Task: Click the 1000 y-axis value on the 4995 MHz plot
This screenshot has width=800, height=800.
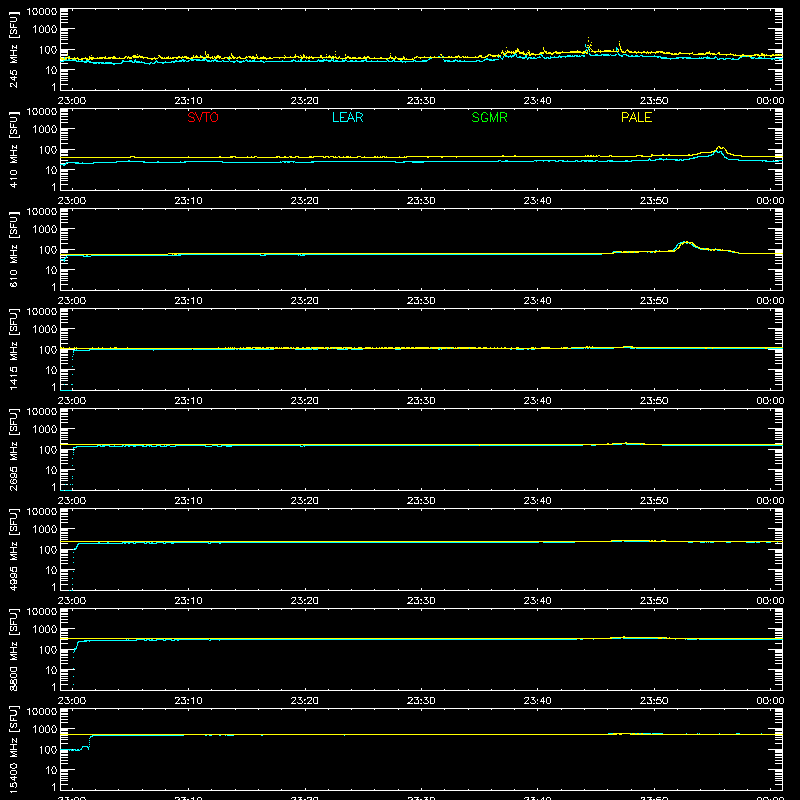Action: pyautogui.click(x=45, y=530)
